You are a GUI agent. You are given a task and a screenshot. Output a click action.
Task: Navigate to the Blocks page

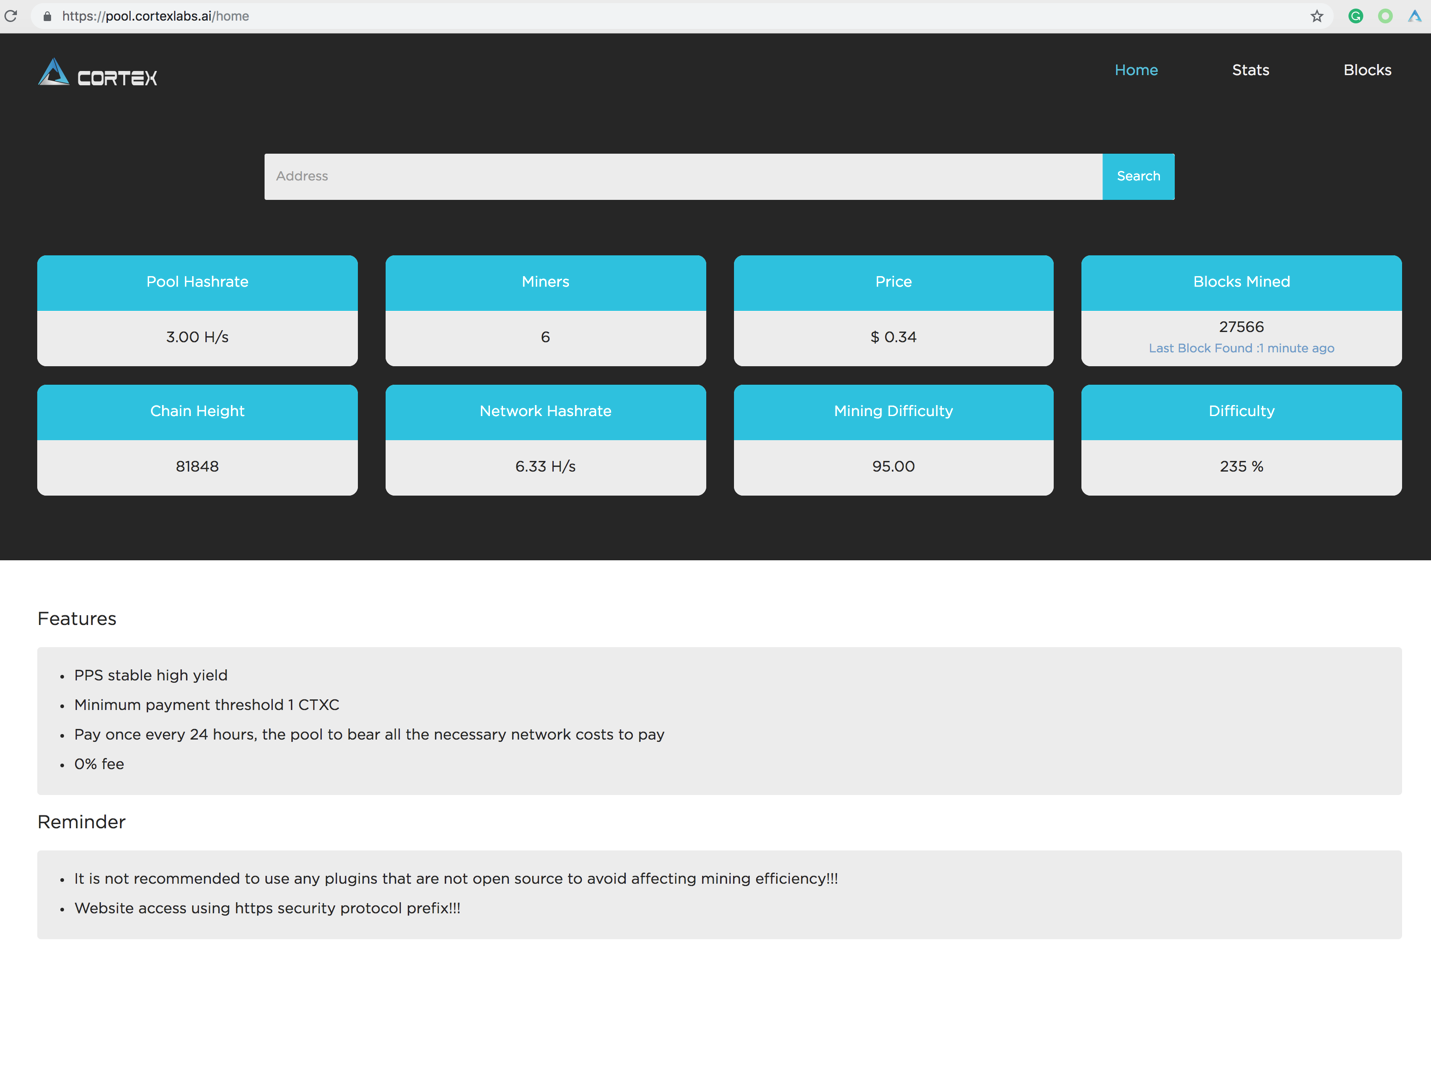[1367, 70]
